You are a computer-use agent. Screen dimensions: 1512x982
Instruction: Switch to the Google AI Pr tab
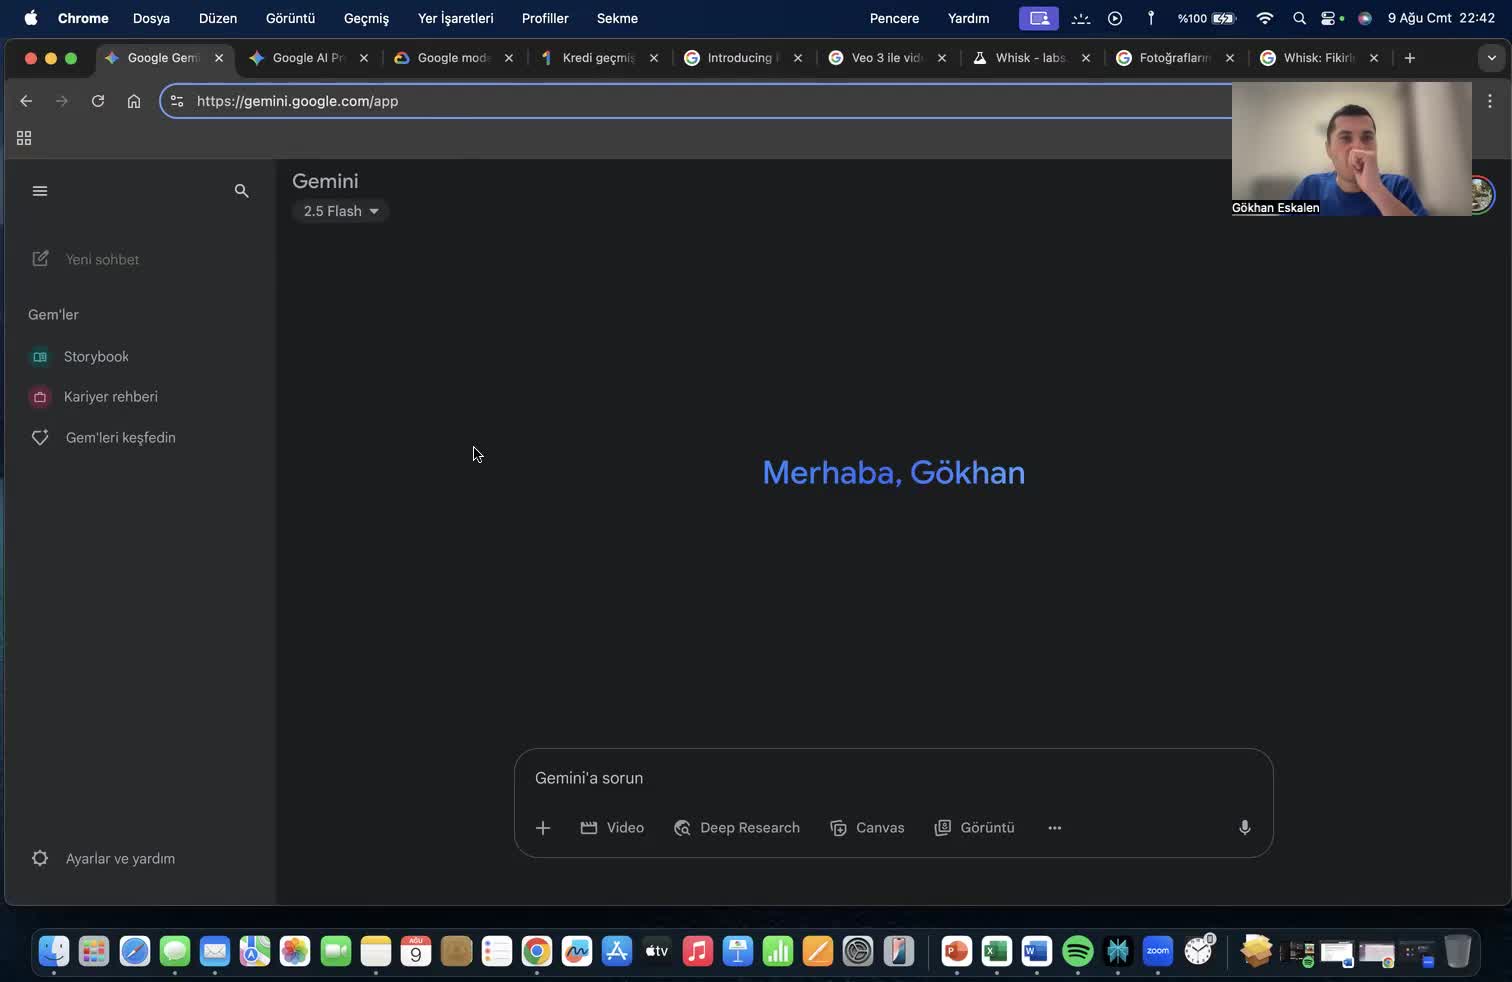[308, 58]
